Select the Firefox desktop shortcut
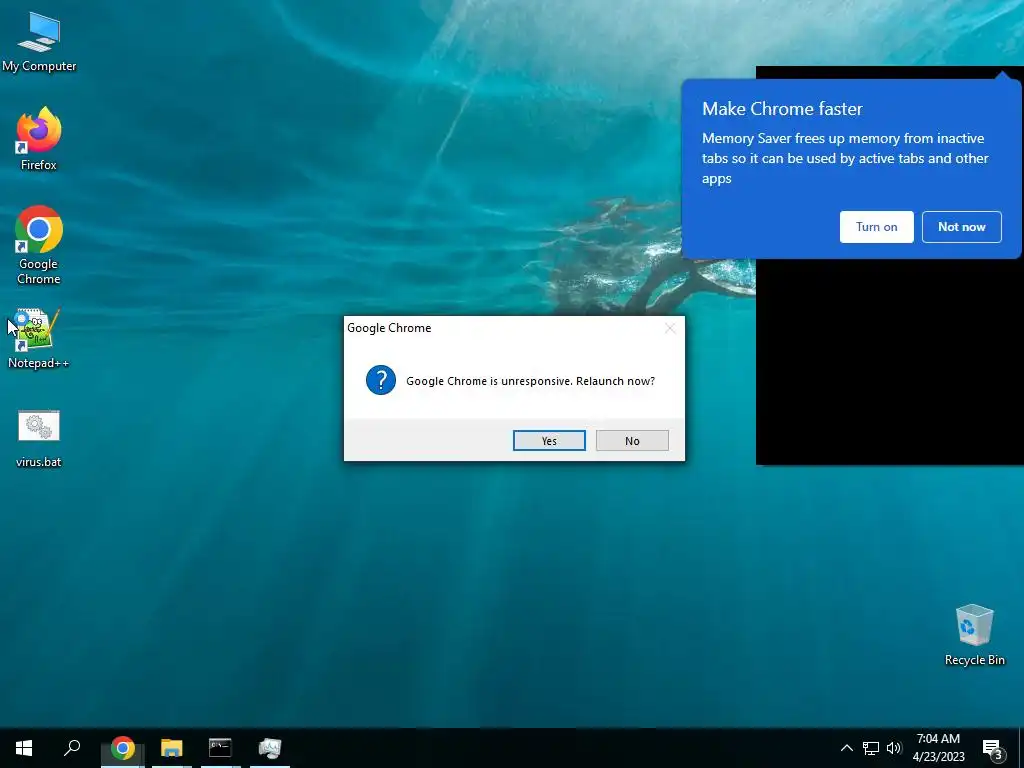The width and height of the screenshot is (1024, 768). tap(39, 138)
